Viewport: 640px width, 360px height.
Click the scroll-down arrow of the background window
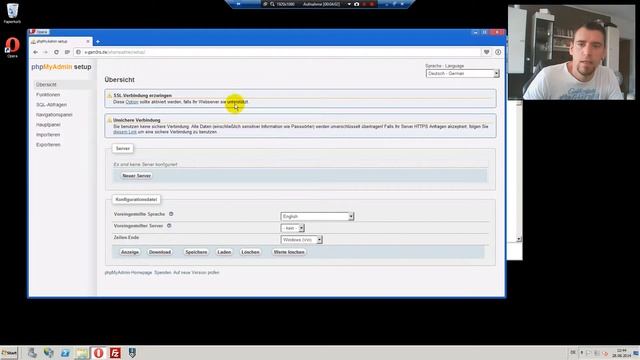(x=519, y=239)
